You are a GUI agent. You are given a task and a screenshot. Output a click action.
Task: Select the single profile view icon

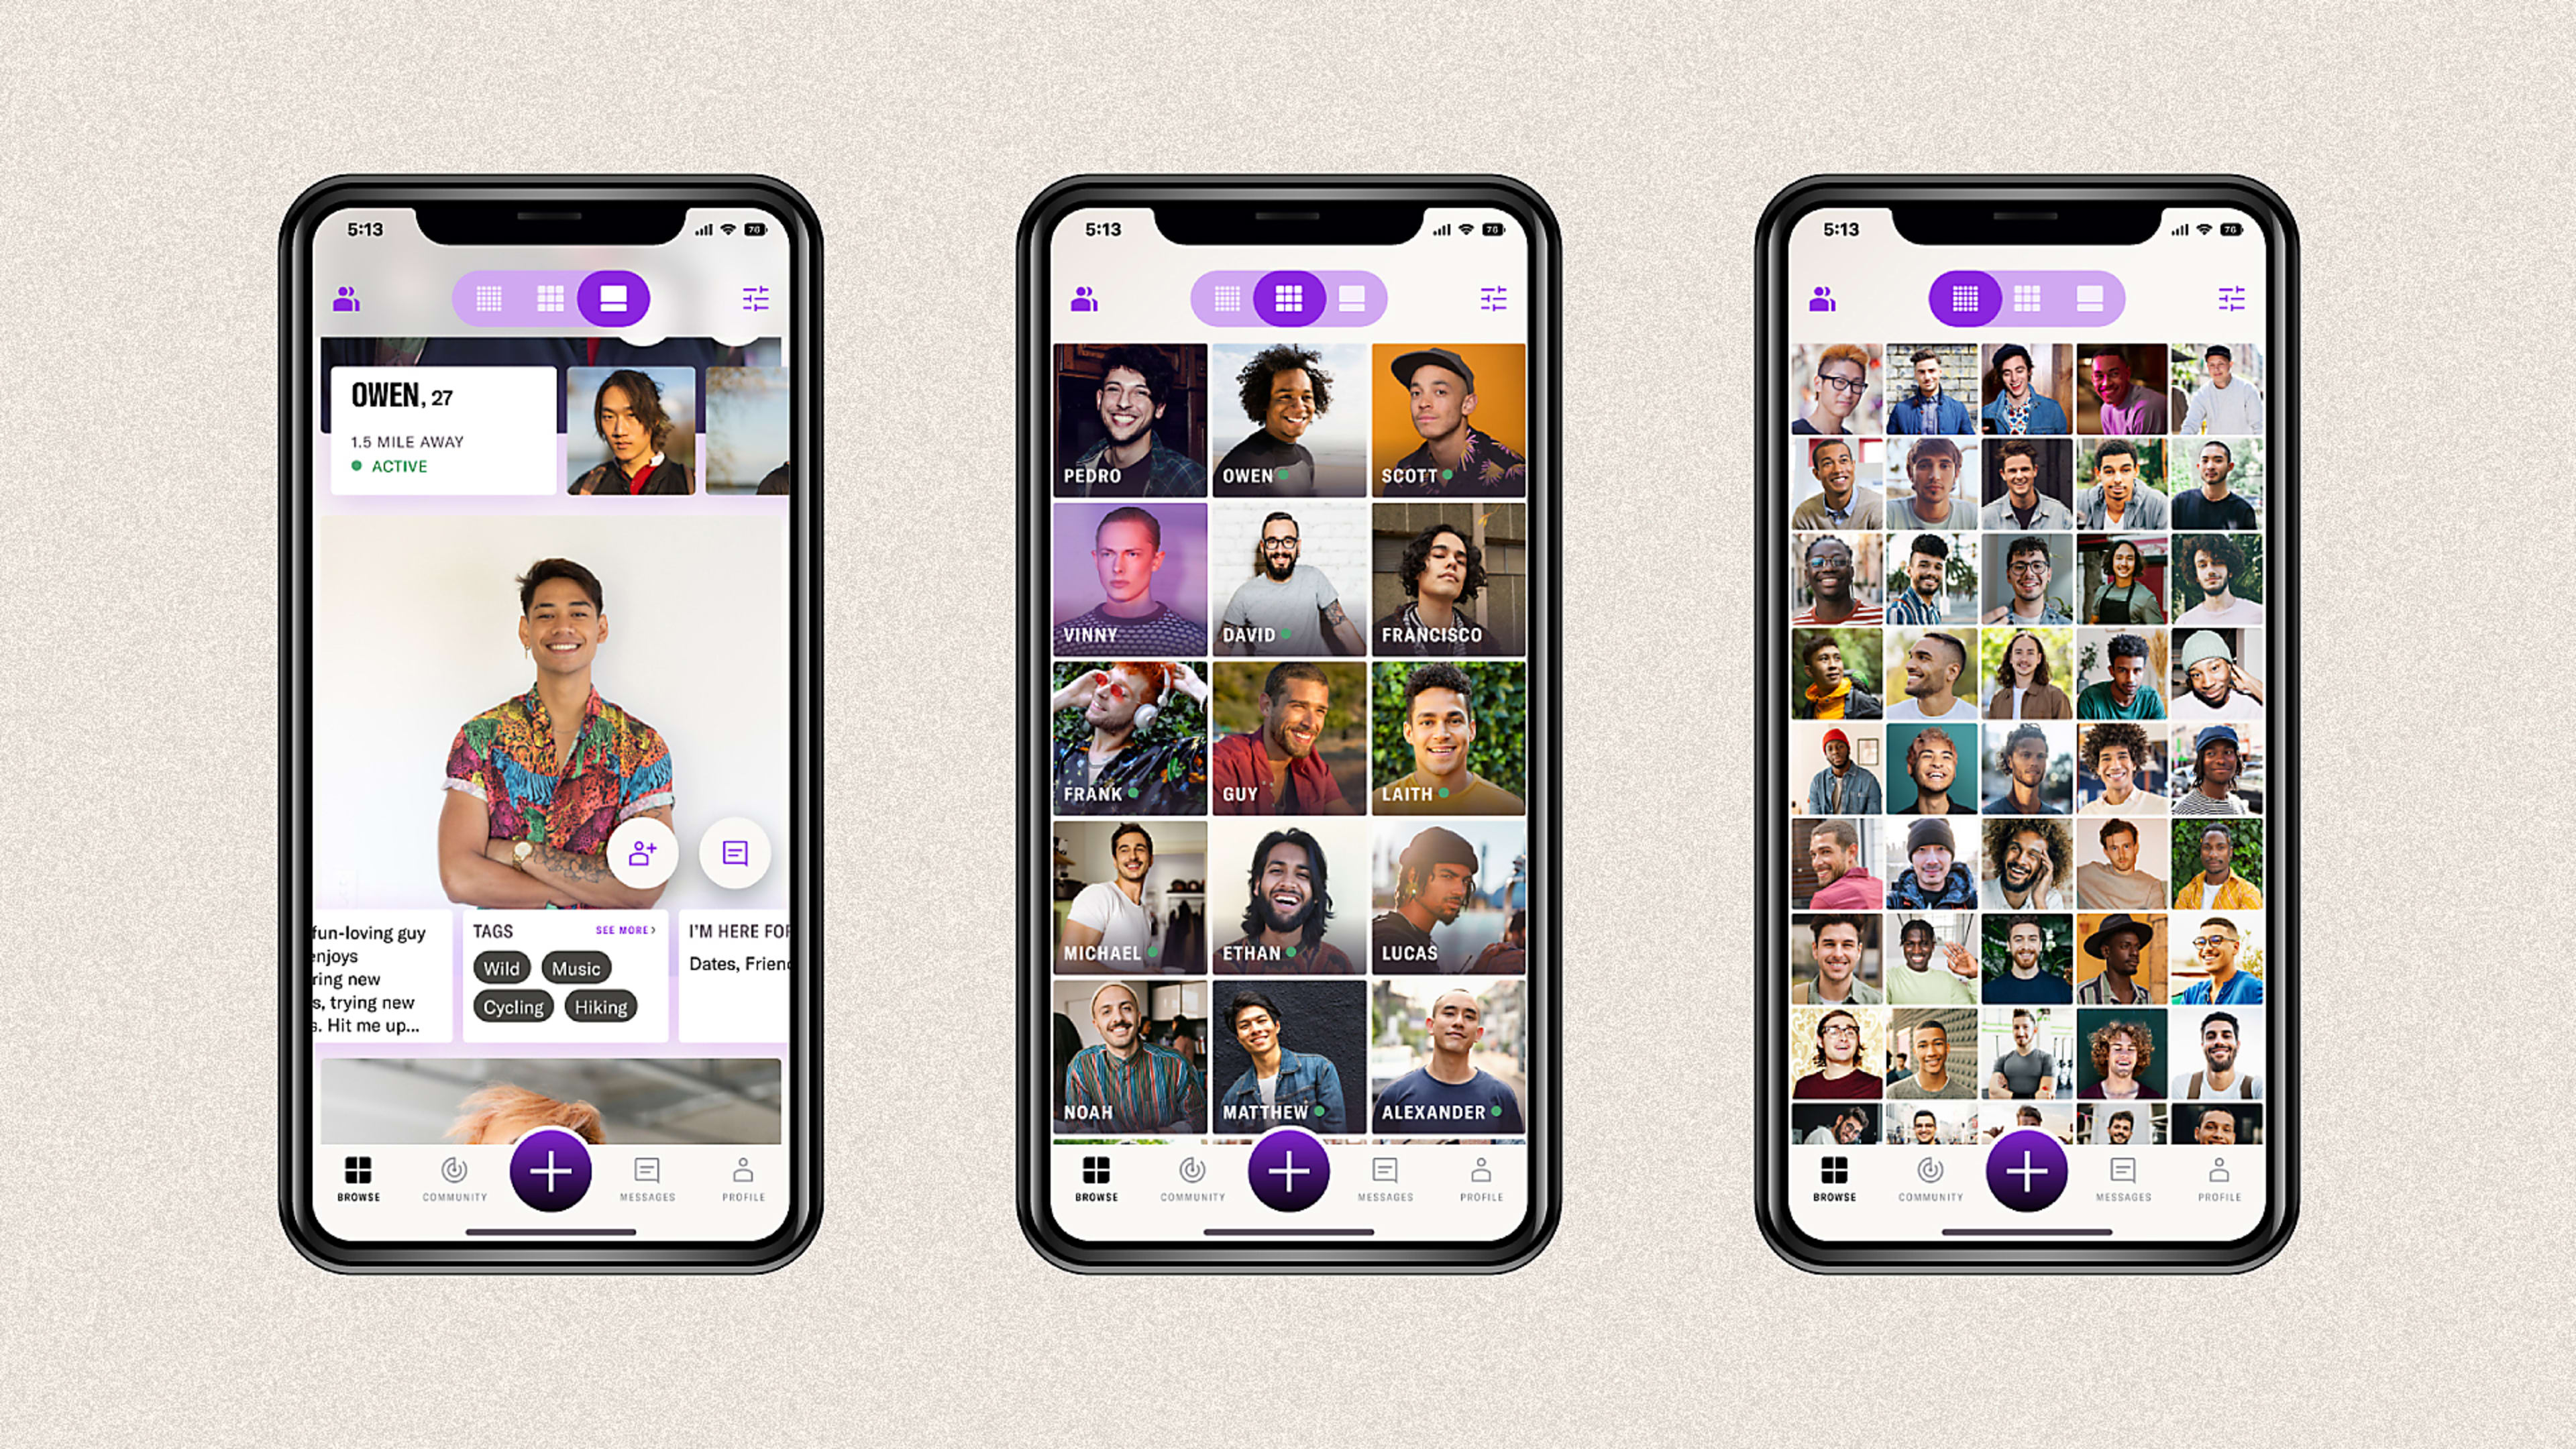pyautogui.click(x=612, y=297)
